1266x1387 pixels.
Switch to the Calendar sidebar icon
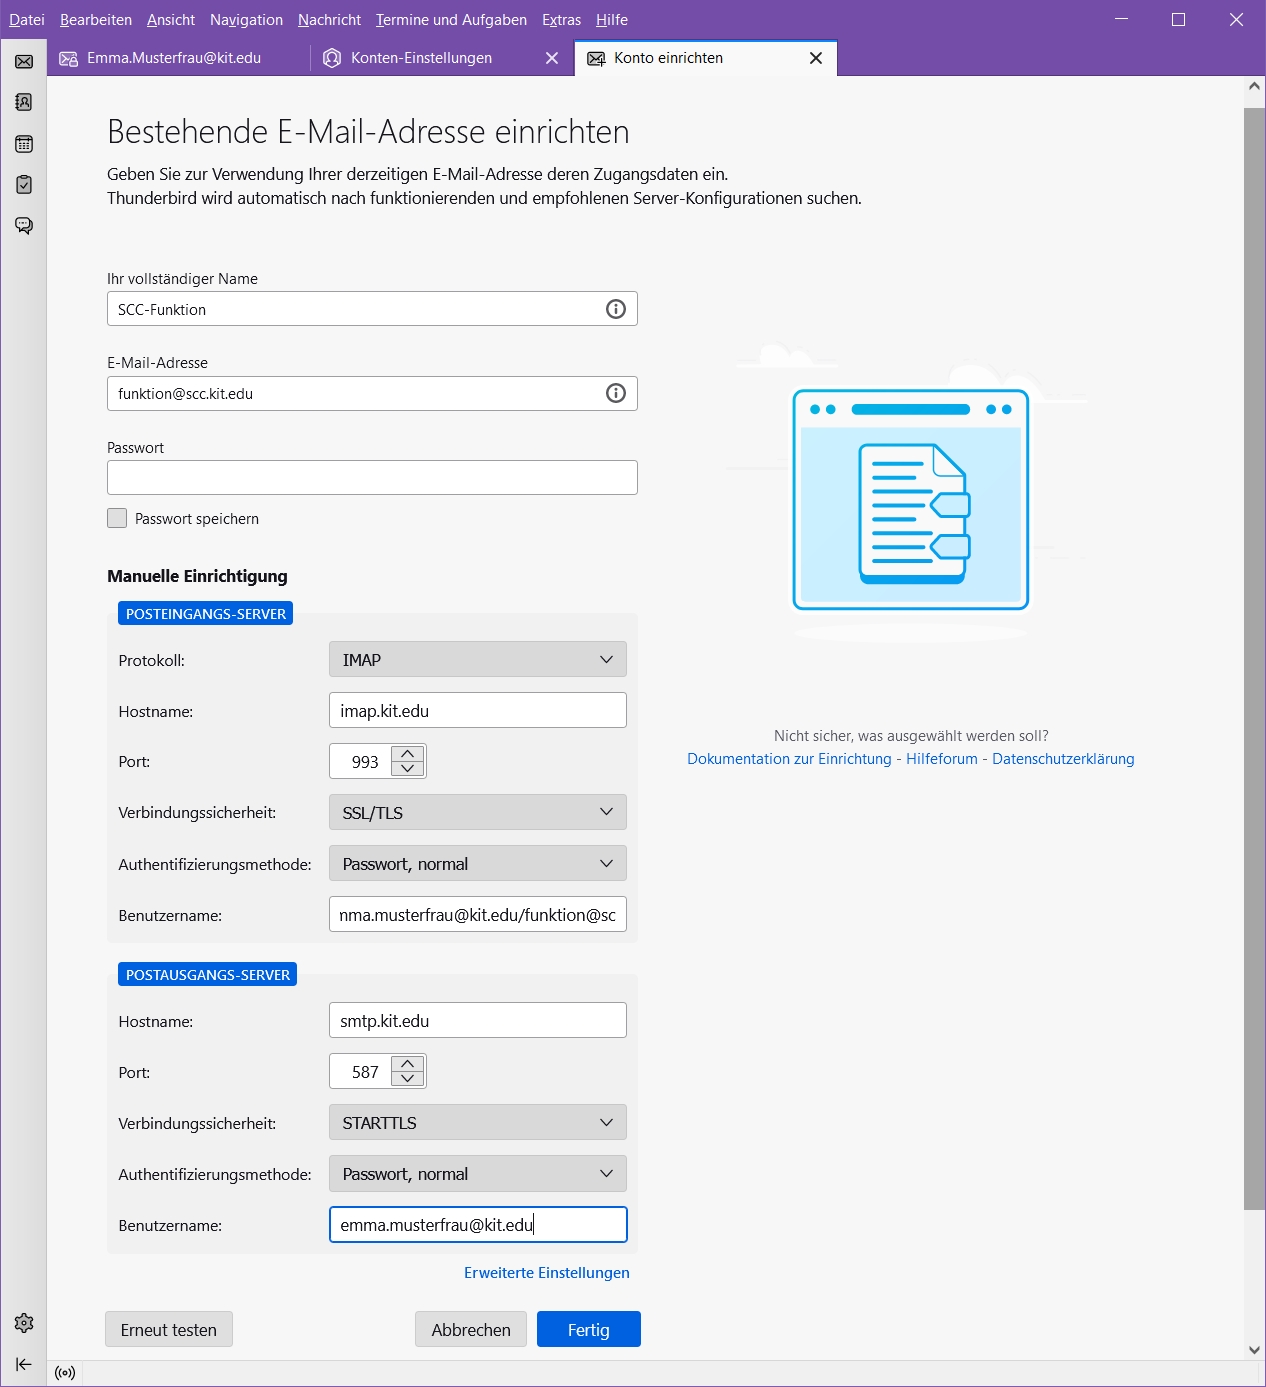(x=24, y=144)
